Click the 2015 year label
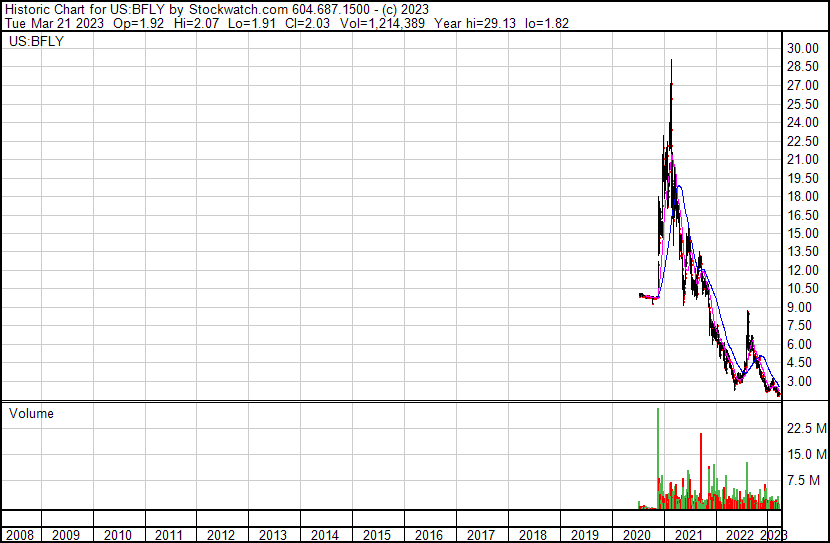 [x=377, y=535]
